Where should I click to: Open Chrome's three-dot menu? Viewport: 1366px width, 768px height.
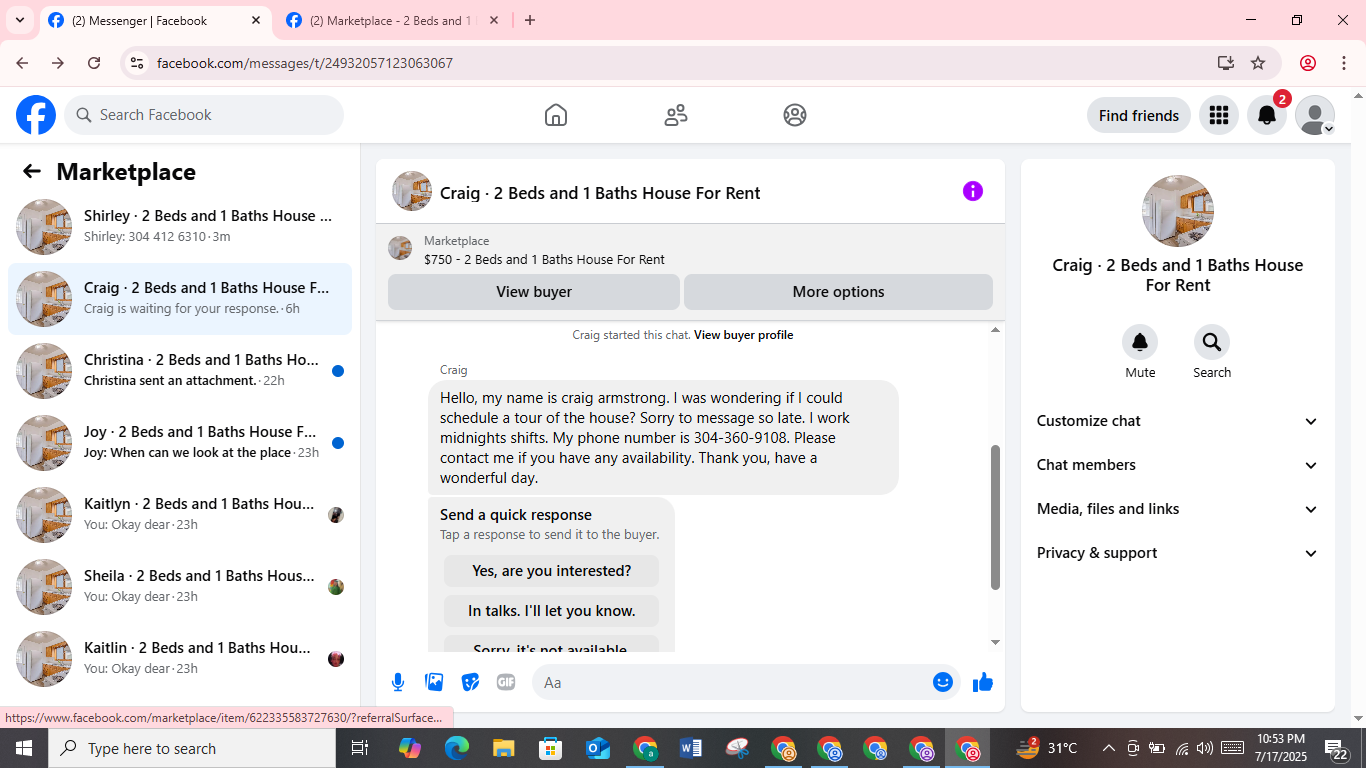(1343, 63)
